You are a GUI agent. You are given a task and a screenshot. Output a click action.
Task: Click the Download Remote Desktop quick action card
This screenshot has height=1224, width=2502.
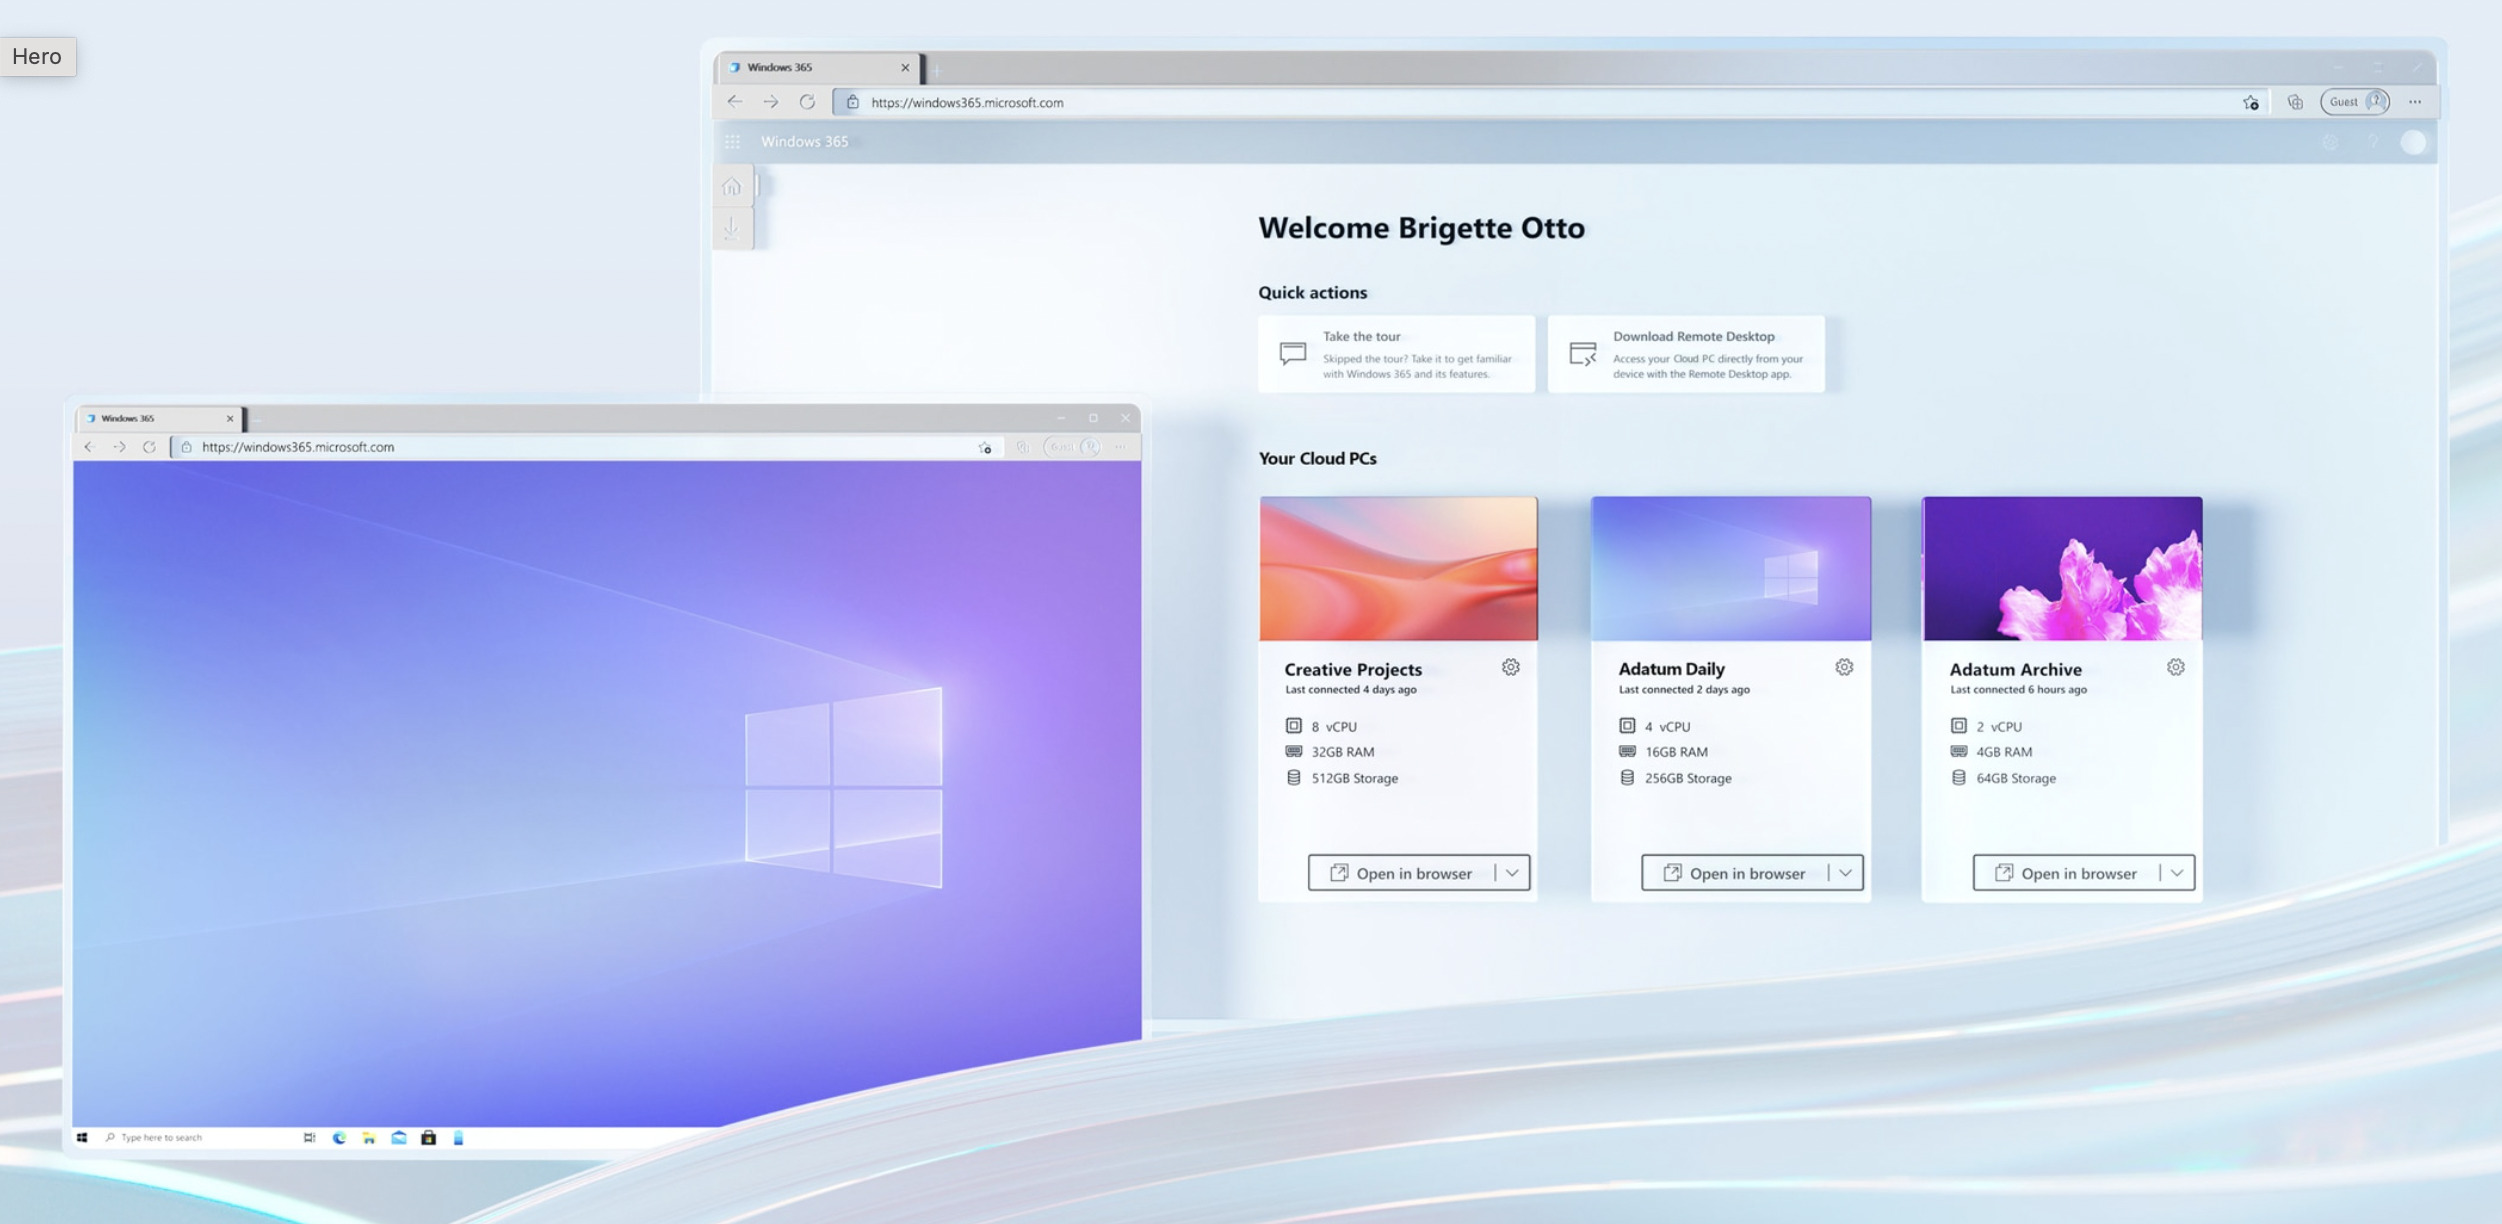(1686, 354)
